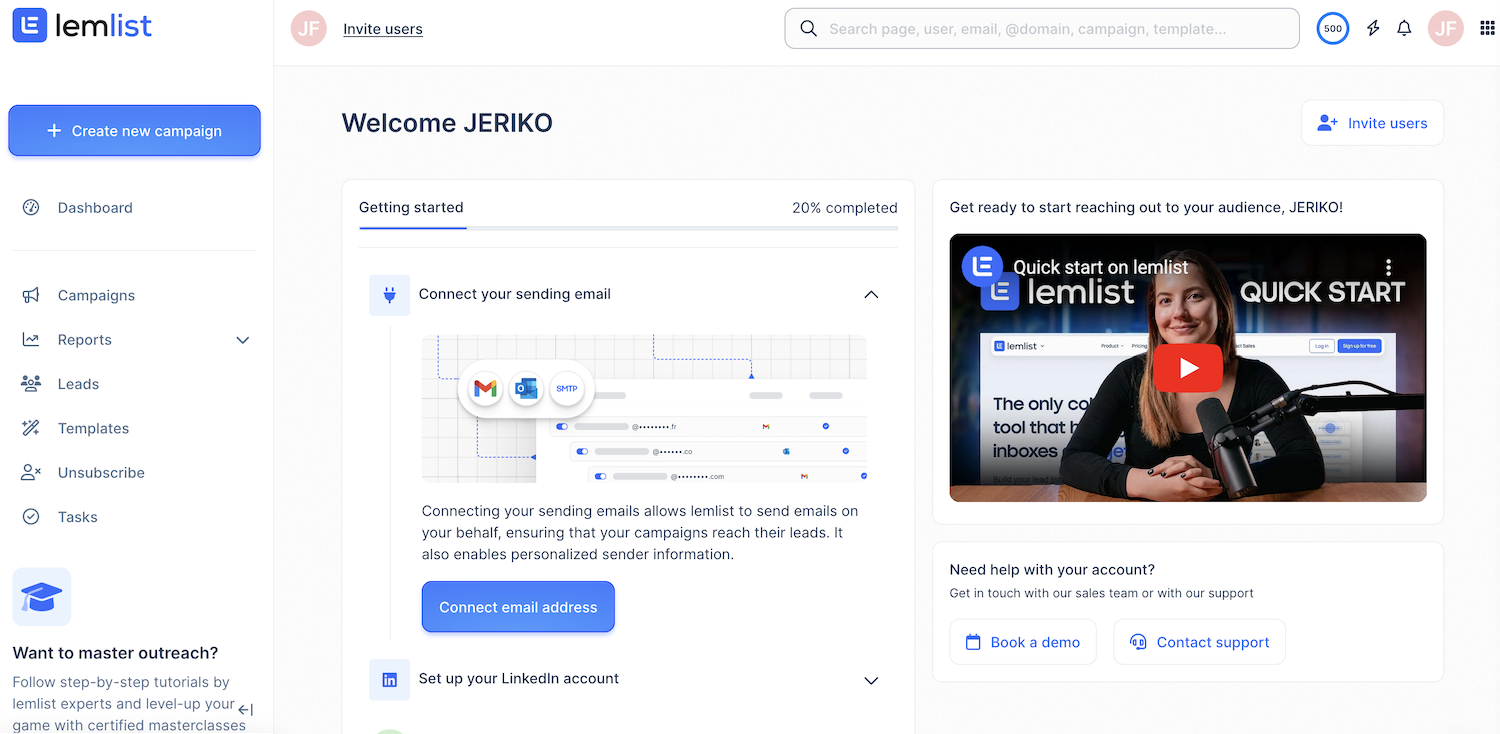
Task: Open the apps grid menu
Action: tap(1487, 29)
